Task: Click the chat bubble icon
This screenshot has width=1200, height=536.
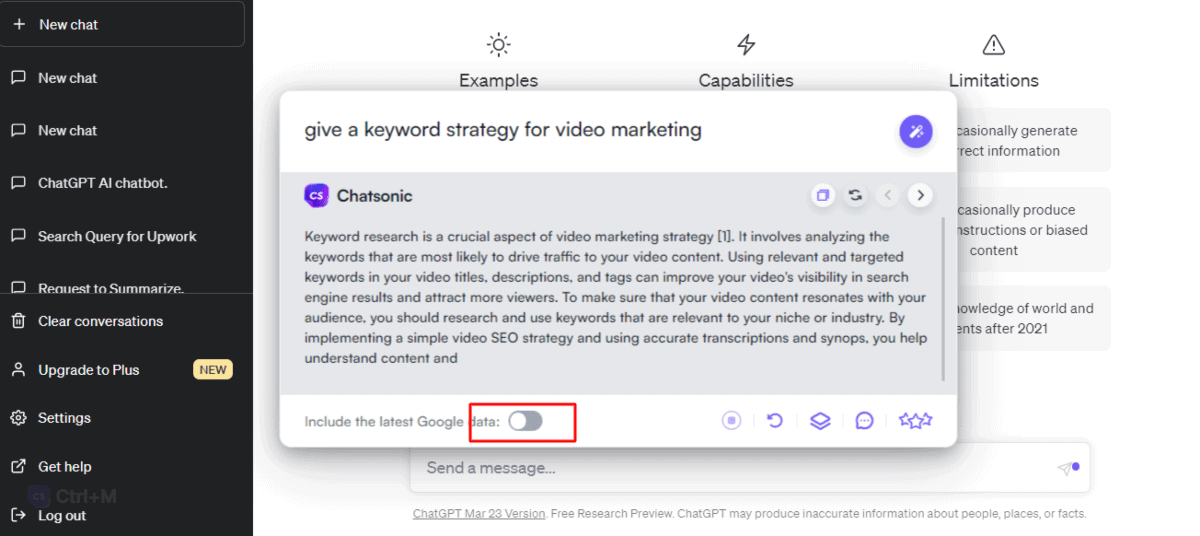Action: pyautogui.click(x=865, y=421)
